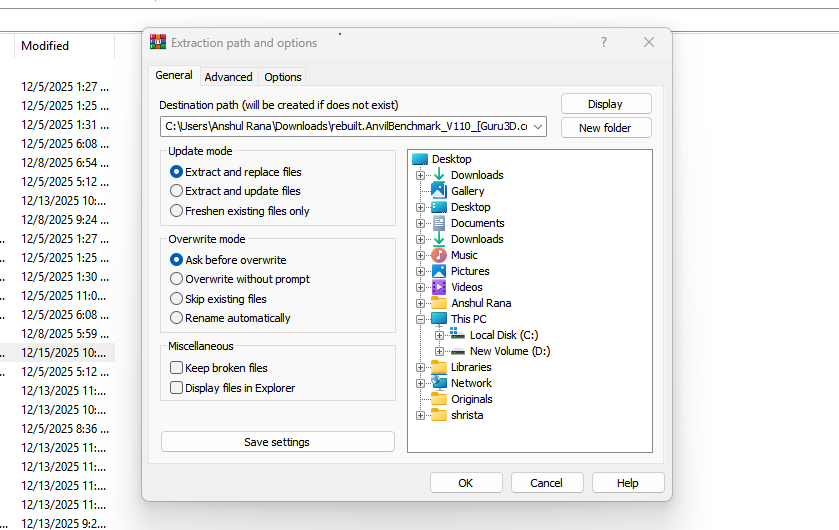Select Extract and replace files option

tap(176, 172)
